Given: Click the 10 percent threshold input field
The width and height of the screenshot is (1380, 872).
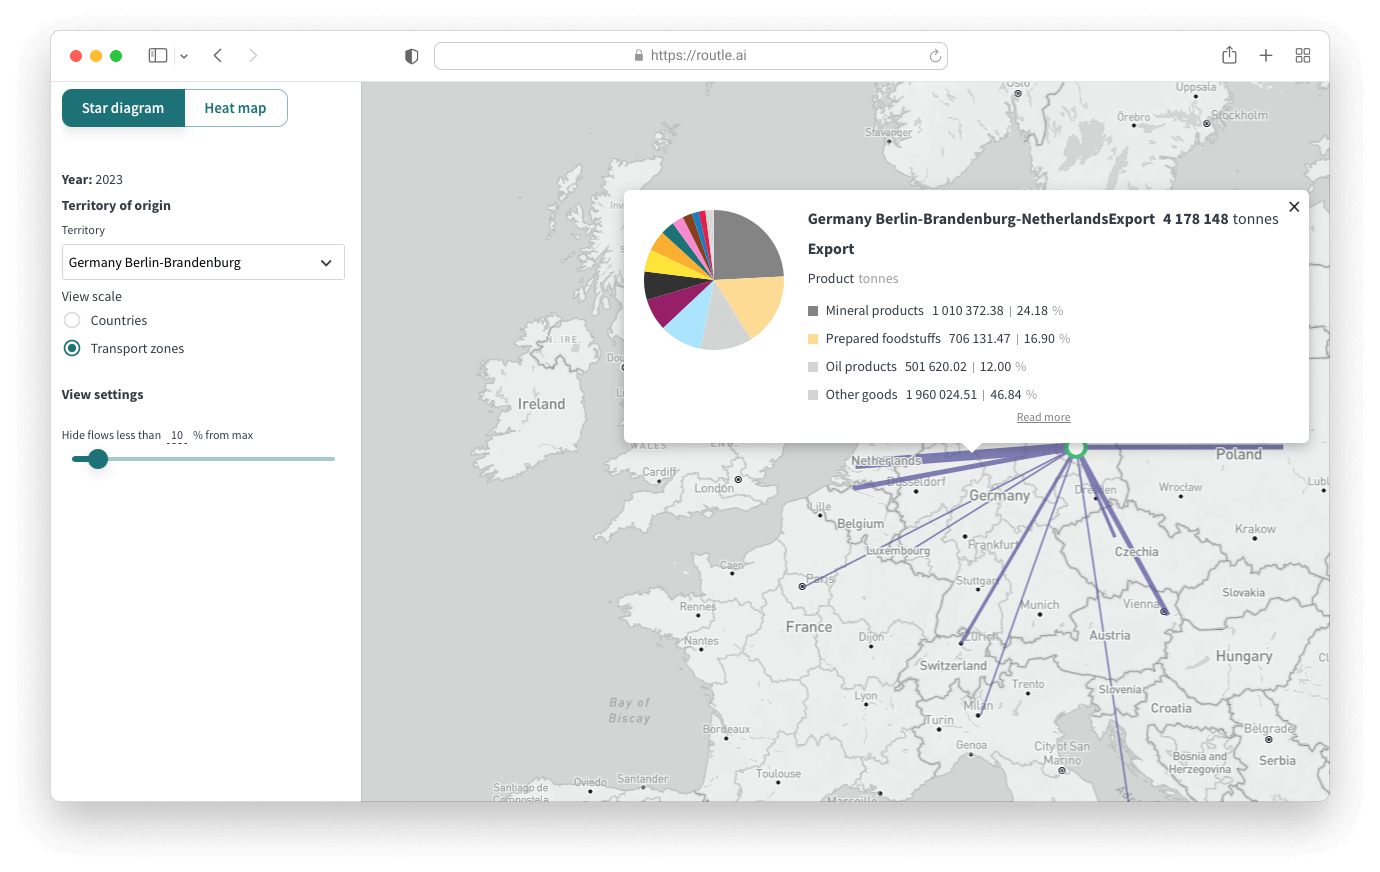Looking at the screenshot, I should click(178, 435).
